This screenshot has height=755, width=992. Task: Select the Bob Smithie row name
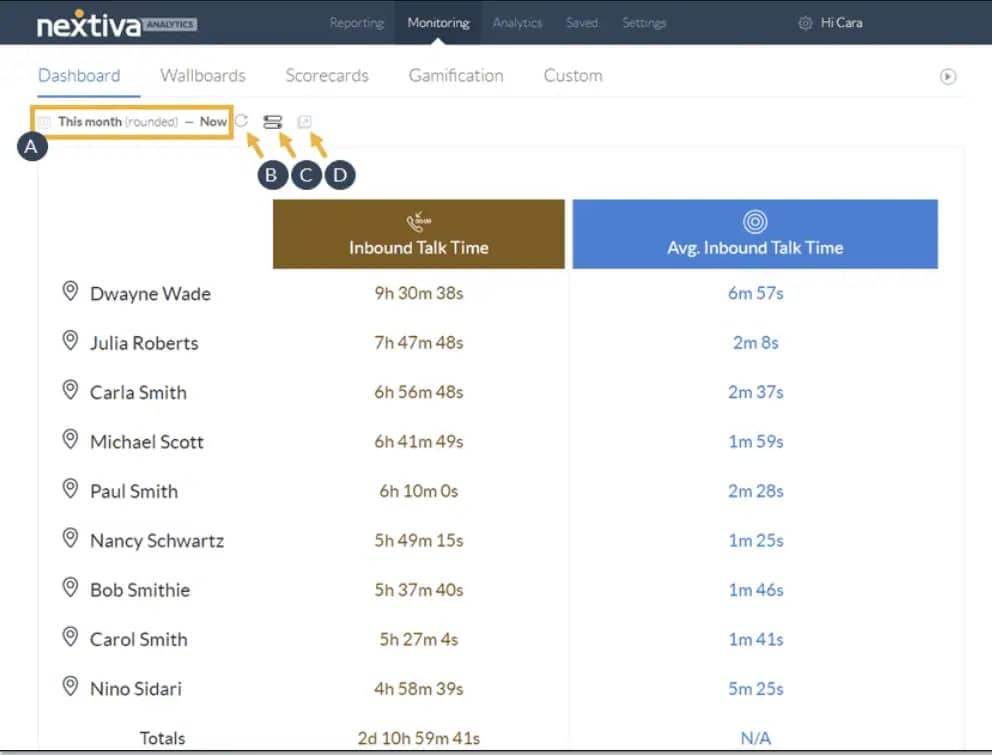[140, 590]
